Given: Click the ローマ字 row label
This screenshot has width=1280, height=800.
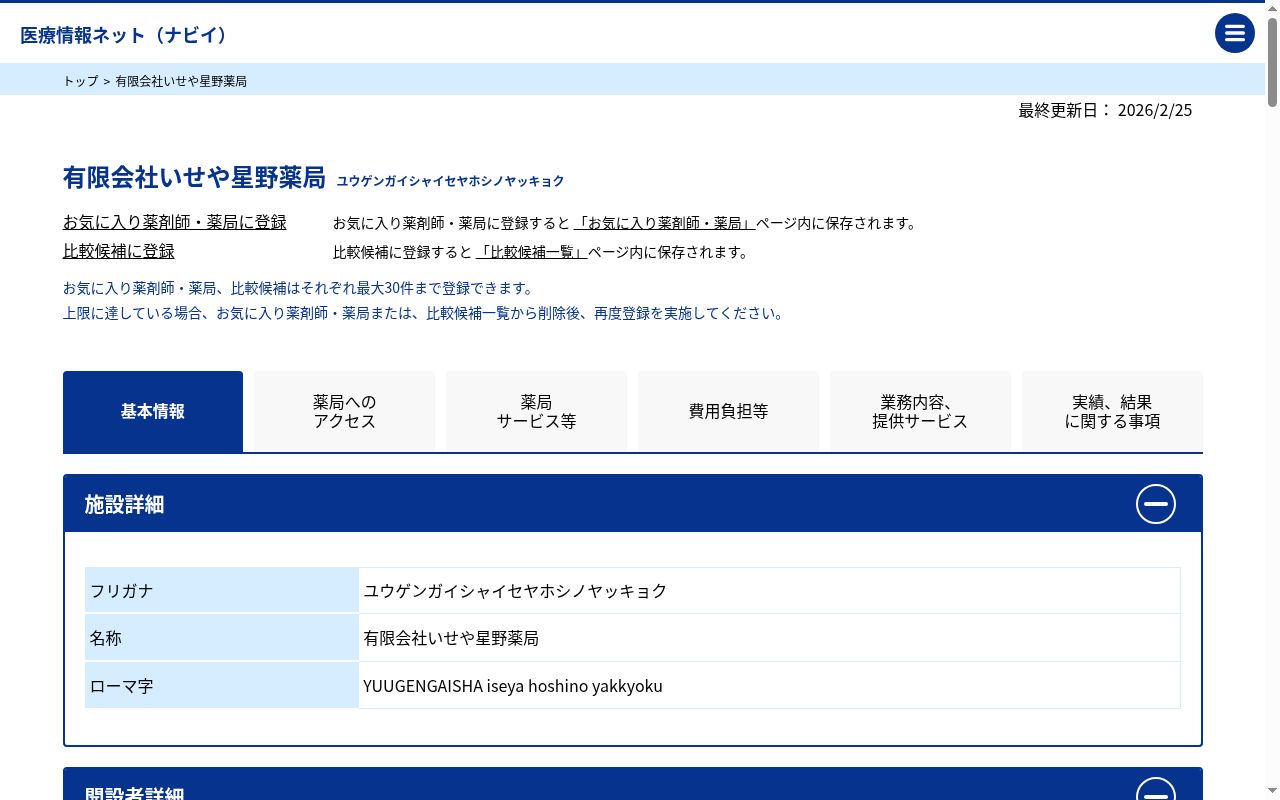Looking at the screenshot, I should [x=222, y=686].
